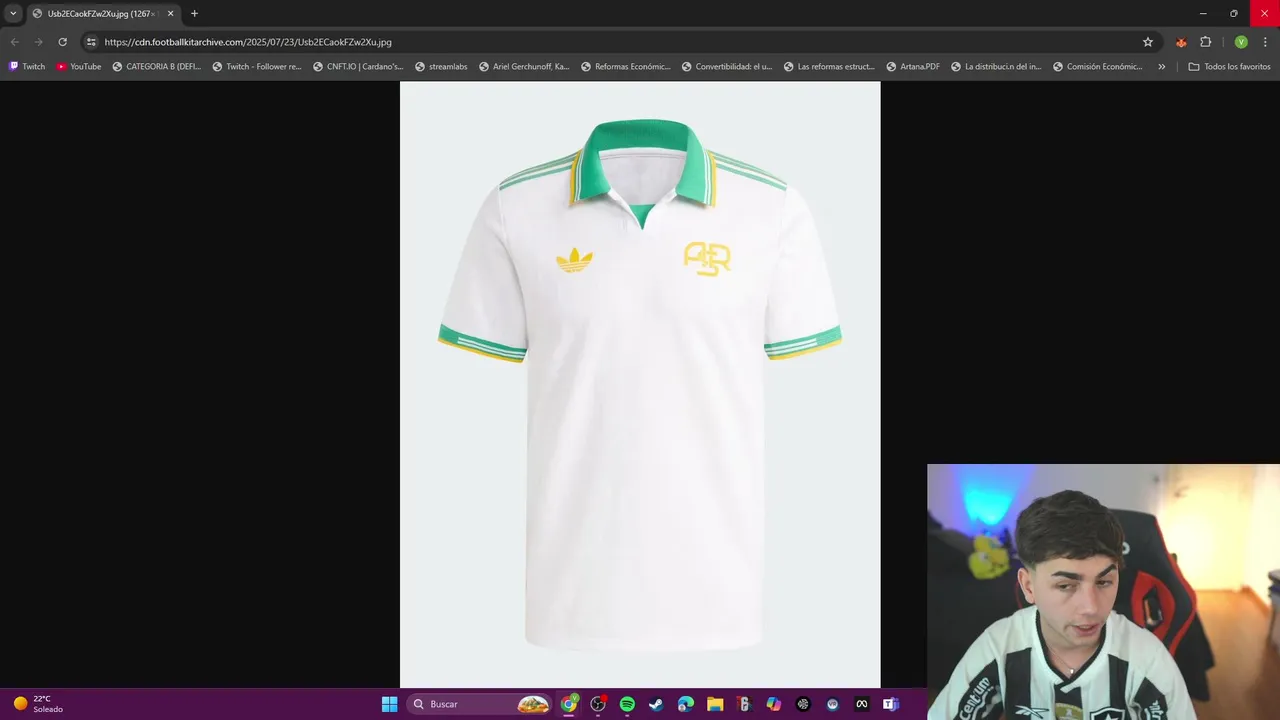Open the tab search dropdown arrow
Screen dimensions: 1280x720
(13, 14)
